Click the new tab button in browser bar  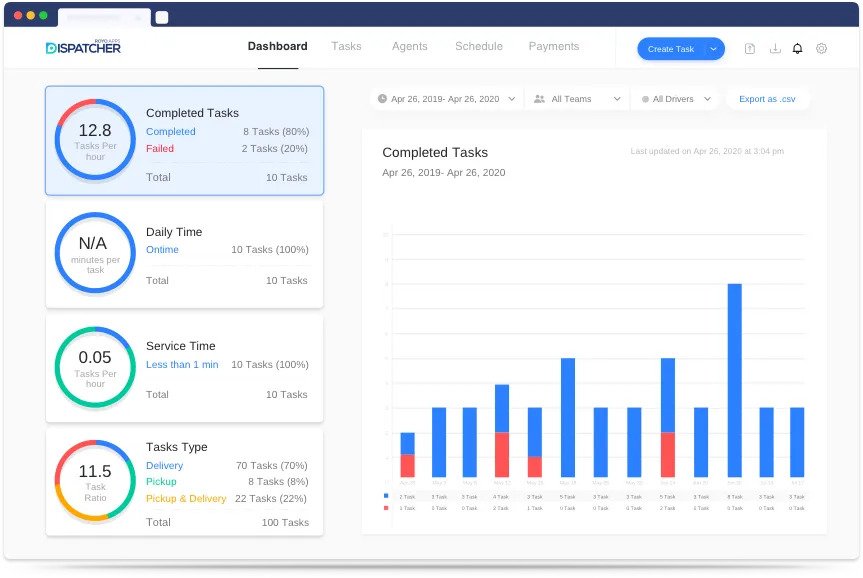[162, 17]
